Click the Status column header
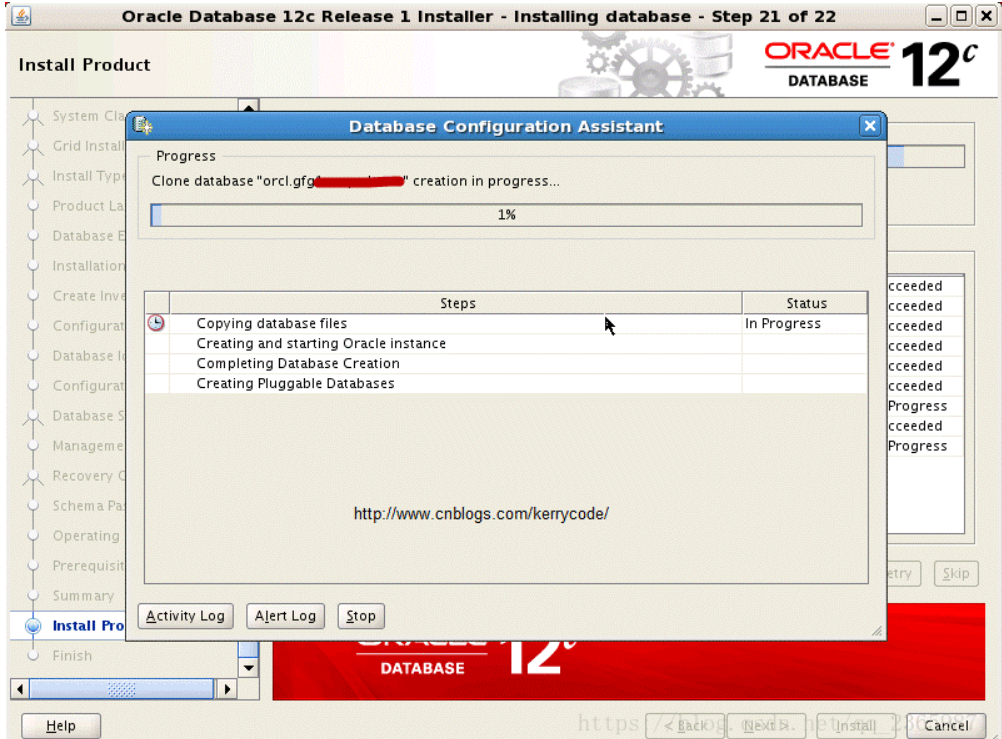Viewport: 1002px width, 739px height. [805, 303]
